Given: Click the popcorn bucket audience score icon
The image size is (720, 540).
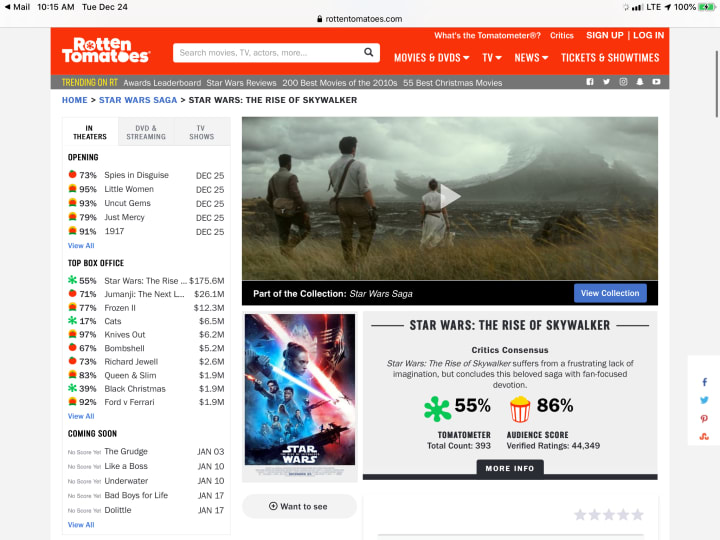Looking at the screenshot, I should tap(520, 409).
